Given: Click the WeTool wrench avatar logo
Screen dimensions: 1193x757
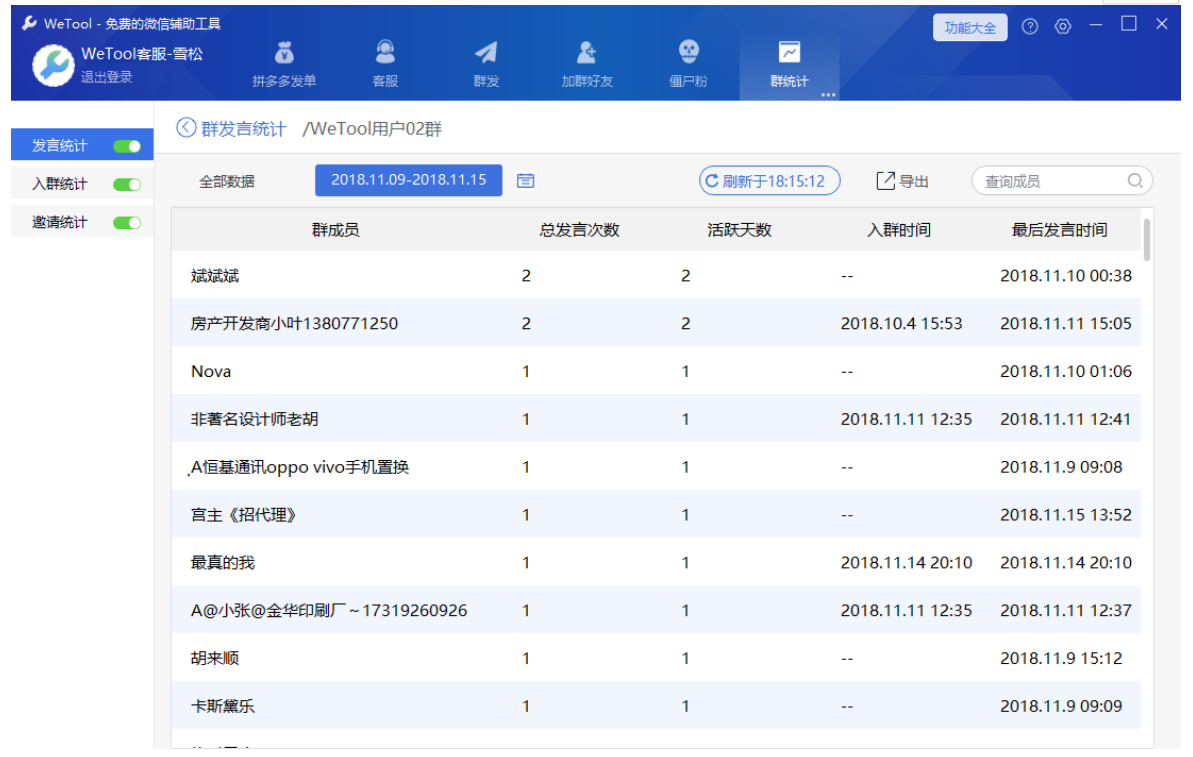Looking at the screenshot, I should [x=53, y=65].
